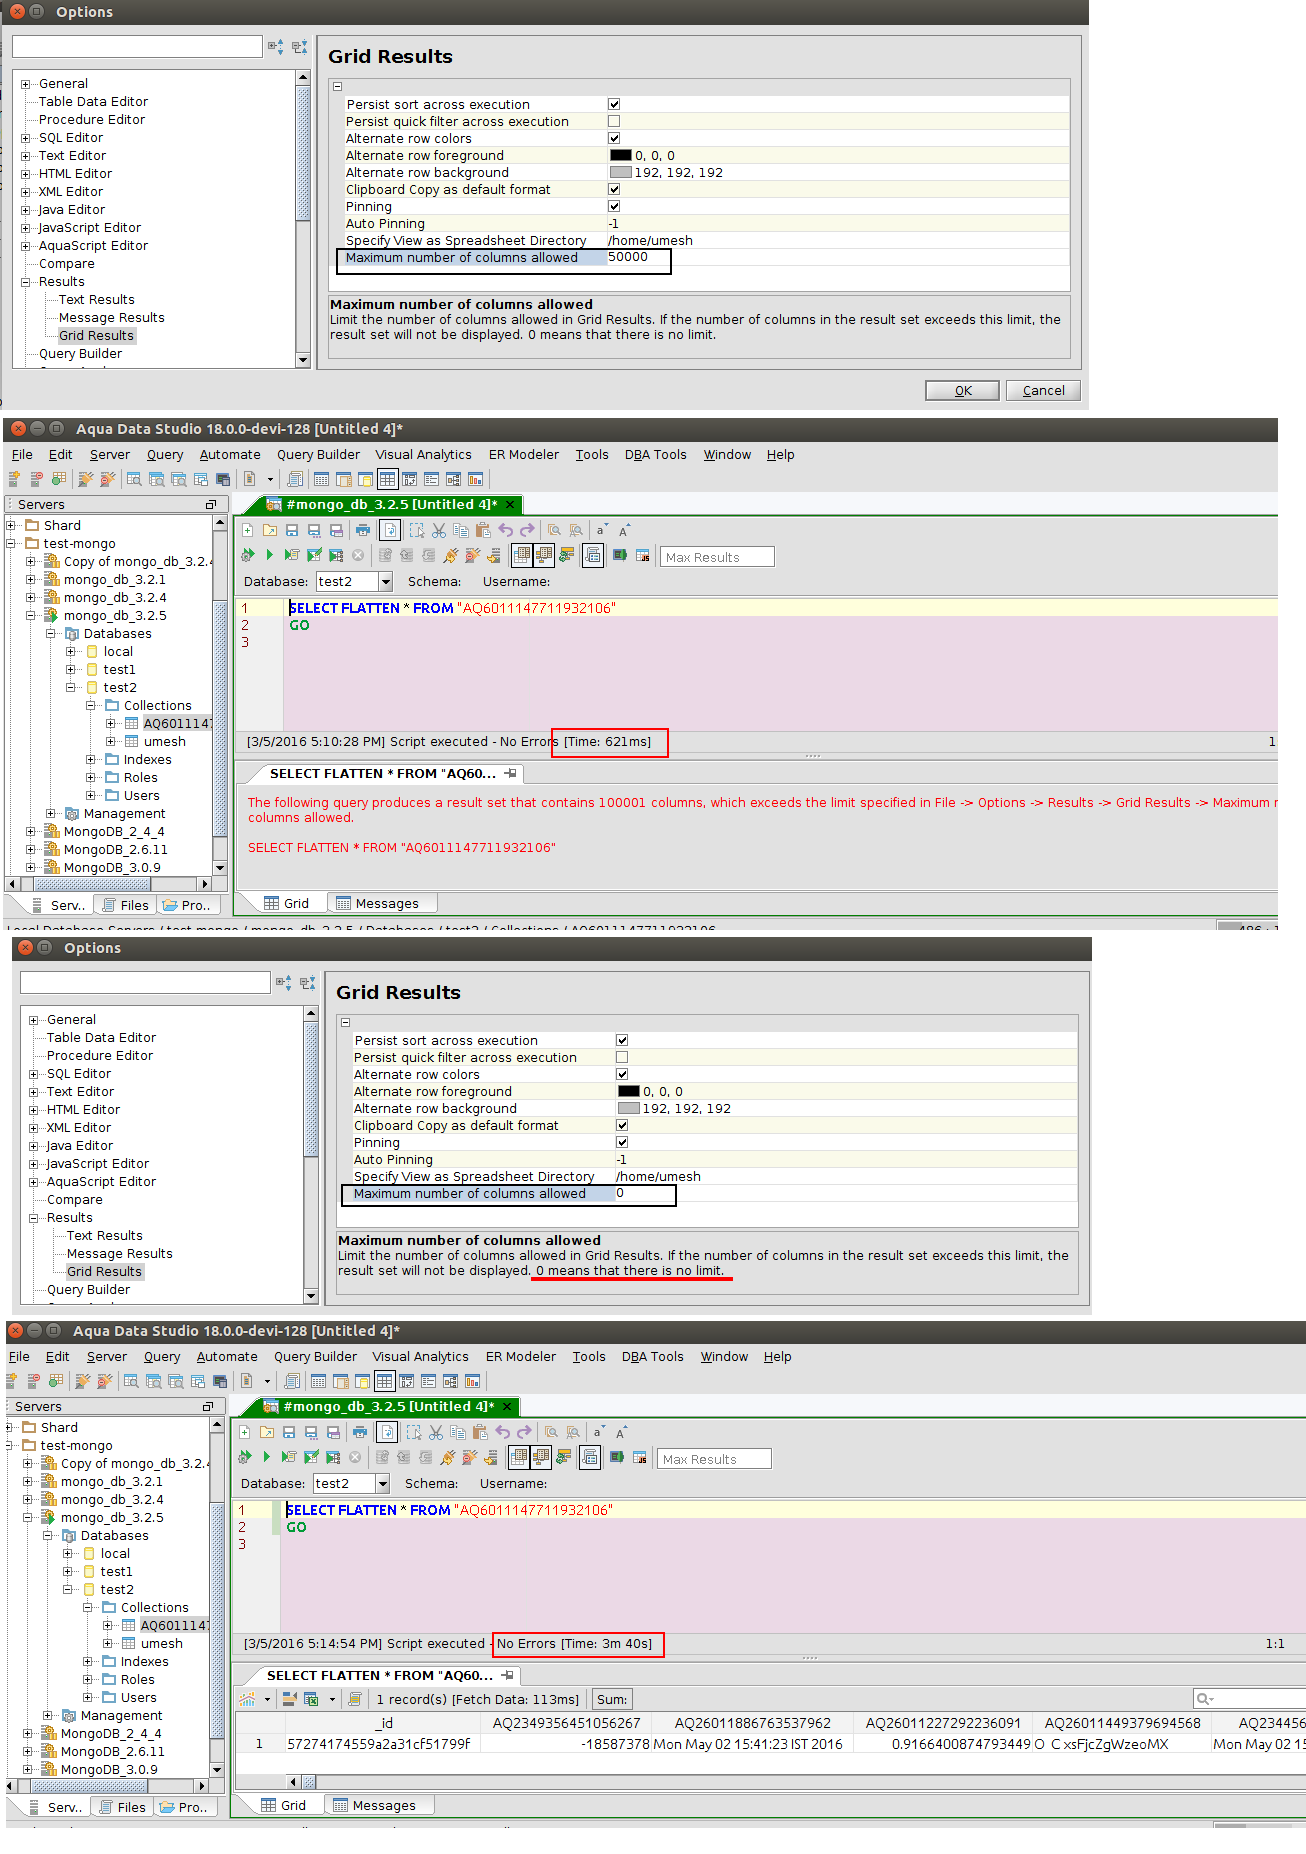This screenshot has height=1854, width=1306.
Task: Open Query menu in 1-record result window
Action: pos(162,1356)
